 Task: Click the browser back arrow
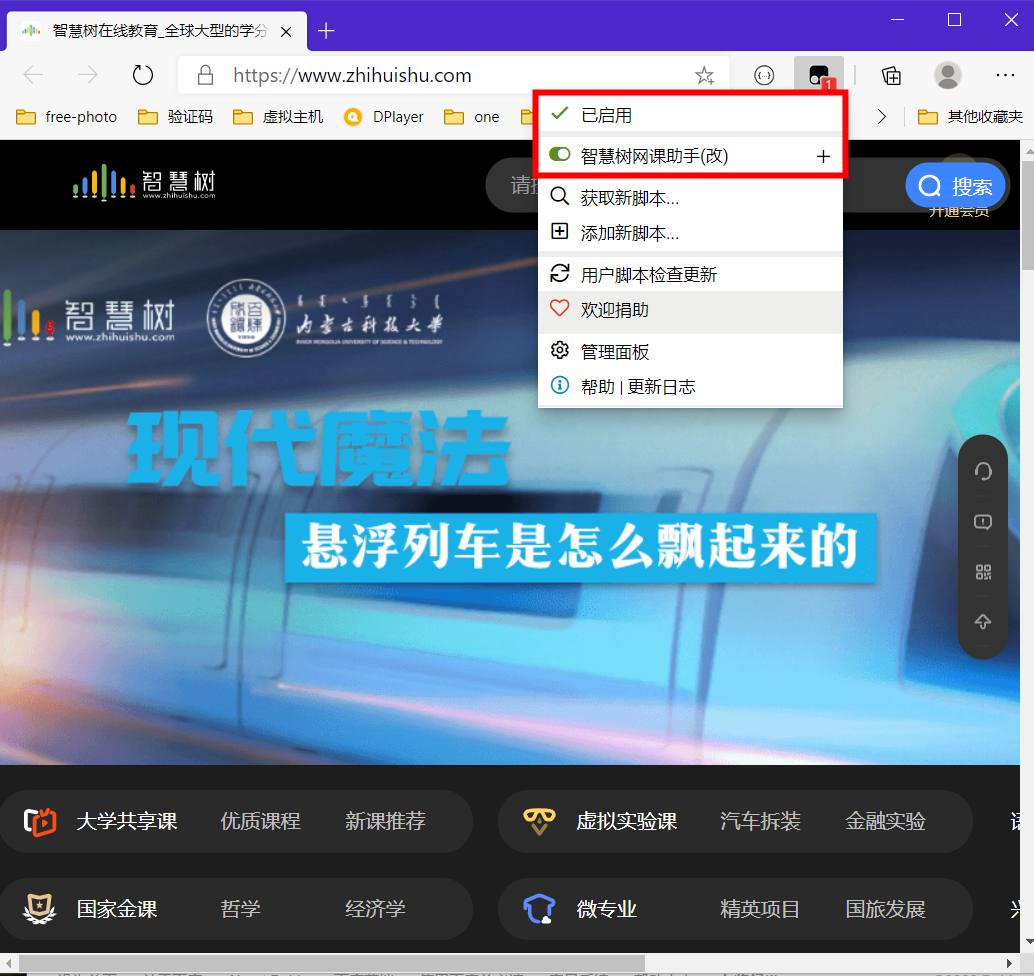tap(33, 75)
